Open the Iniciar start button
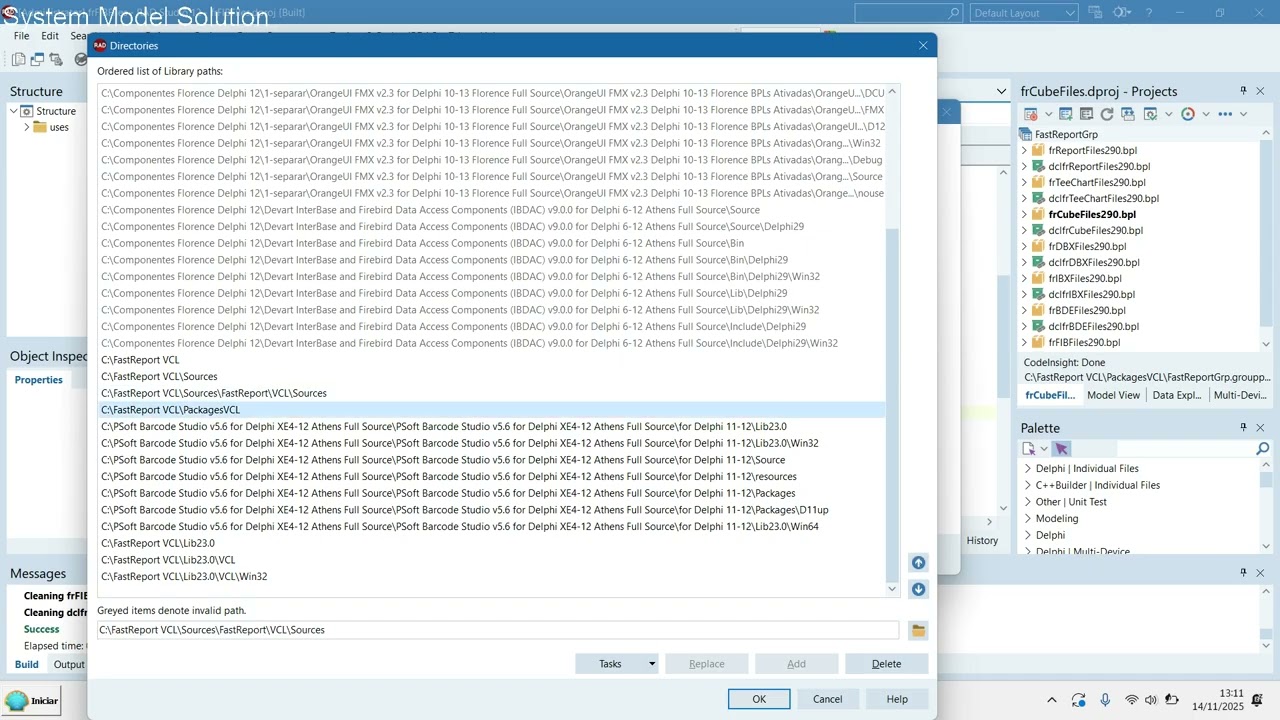Screen dimensions: 1280x720 (x=32, y=700)
